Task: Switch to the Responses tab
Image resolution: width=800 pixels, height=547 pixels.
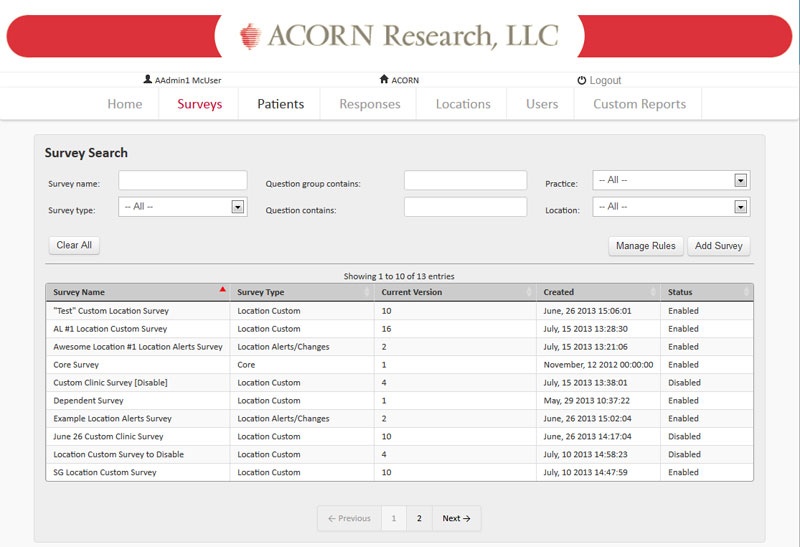Action: click(369, 104)
